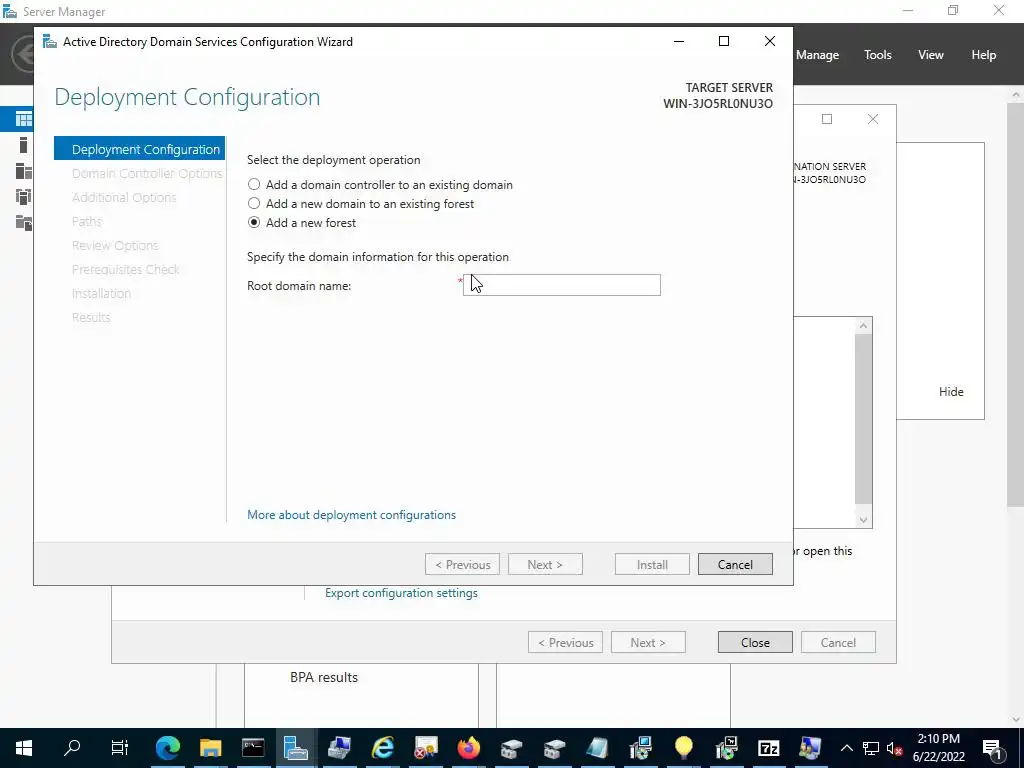Image resolution: width=1024 pixels, height=768 pixels.
Task: Open Command Prompt from the taskbar
Action: coord(253,748)
